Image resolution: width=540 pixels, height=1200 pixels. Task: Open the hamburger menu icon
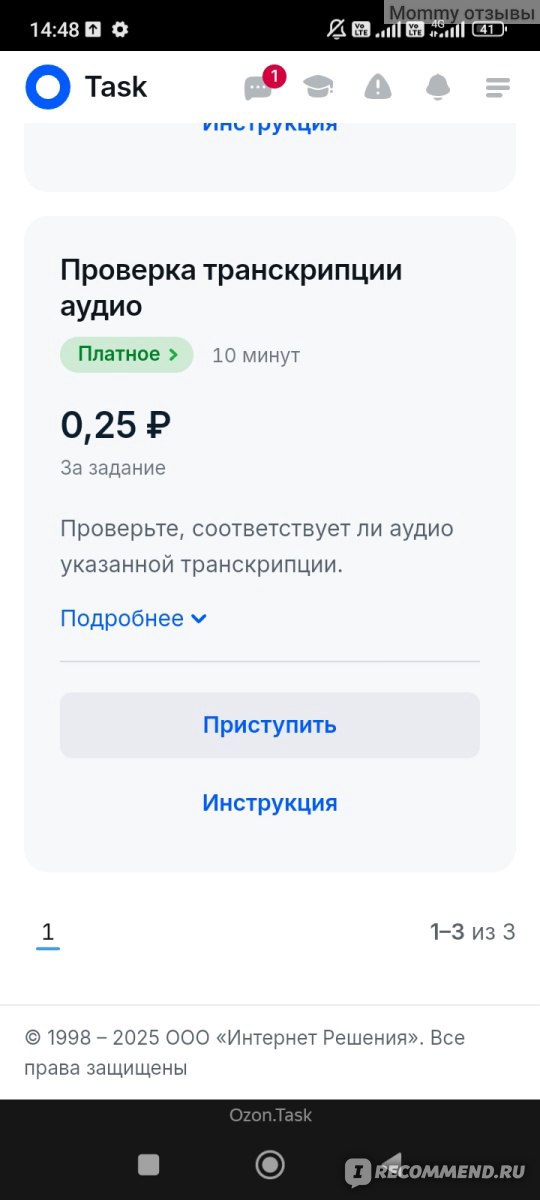[498, 87]
